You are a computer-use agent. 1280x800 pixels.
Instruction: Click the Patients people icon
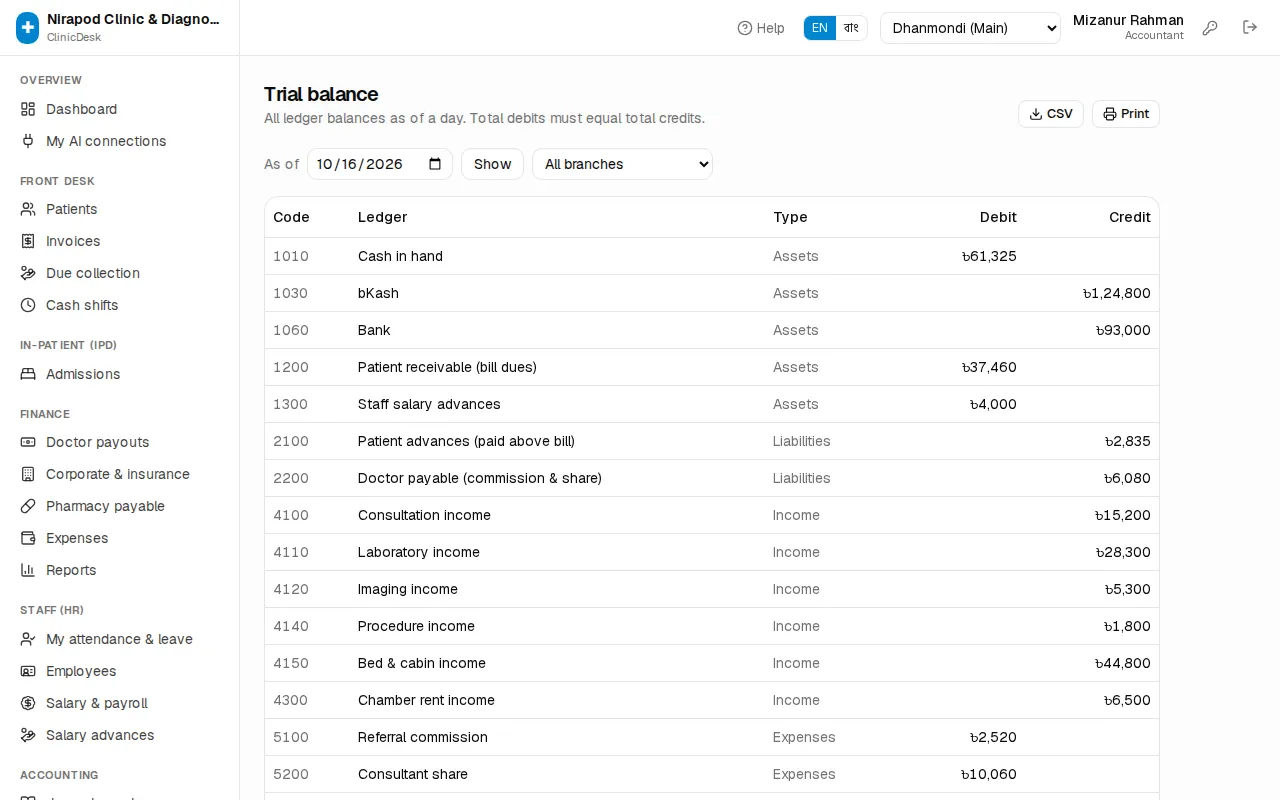click(x=28, y=209)
